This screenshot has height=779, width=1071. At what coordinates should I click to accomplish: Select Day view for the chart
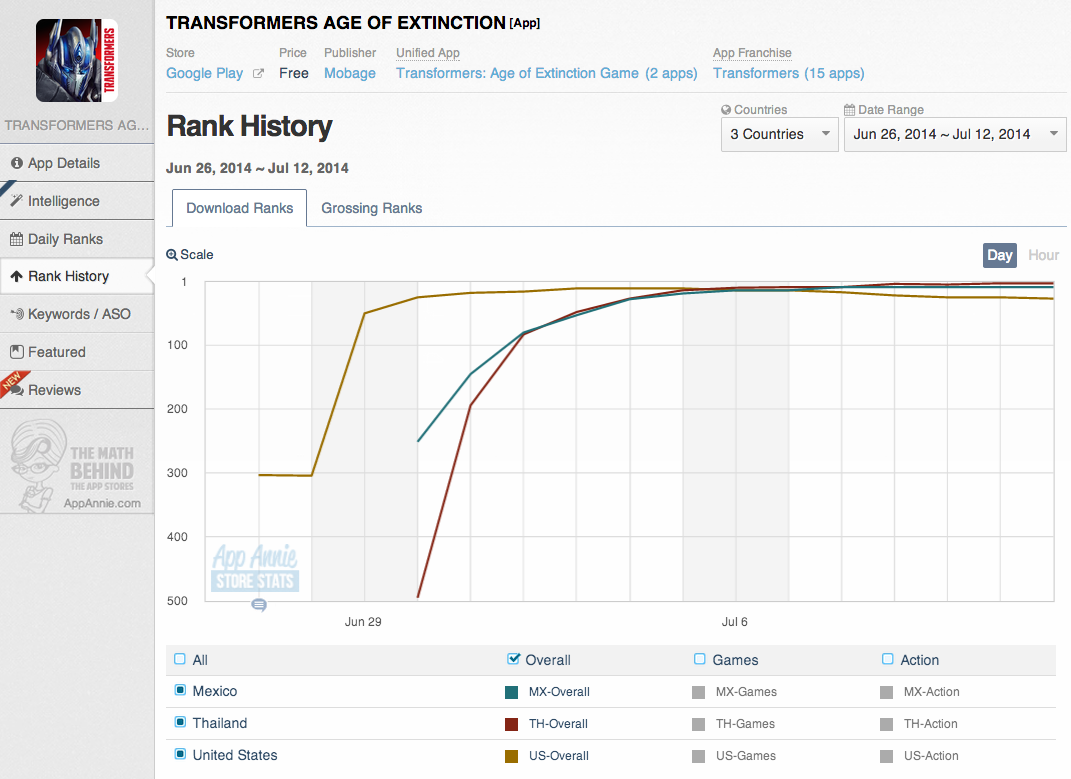999,255
